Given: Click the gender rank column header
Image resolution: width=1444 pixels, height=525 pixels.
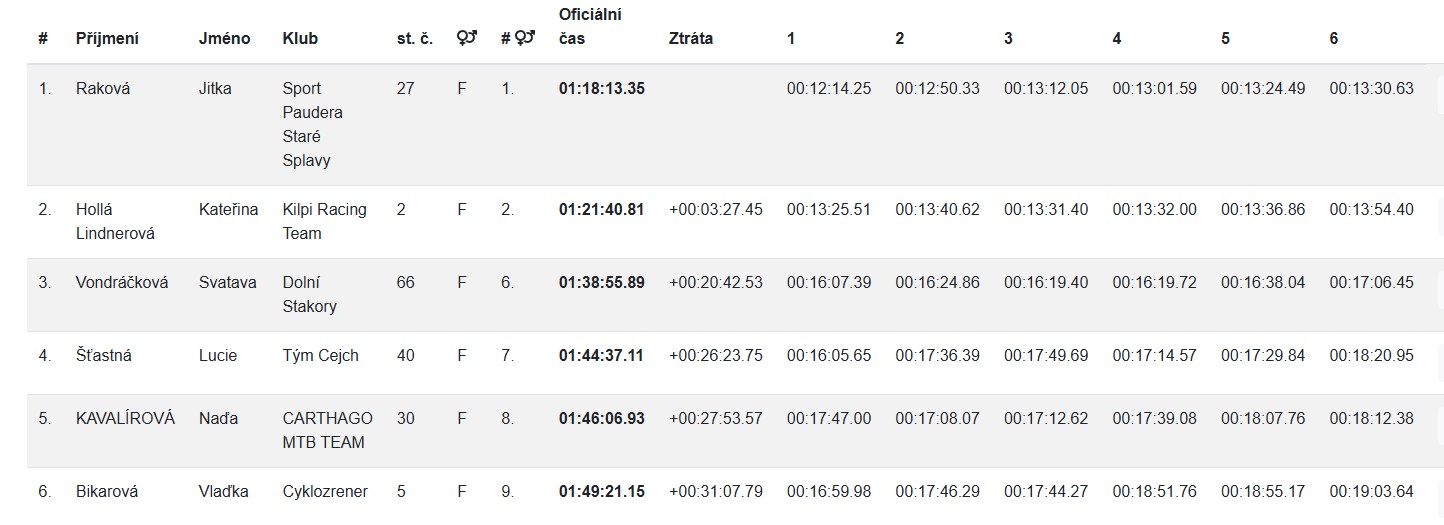Looking at the screenshot, I should [x=519, y=39].
